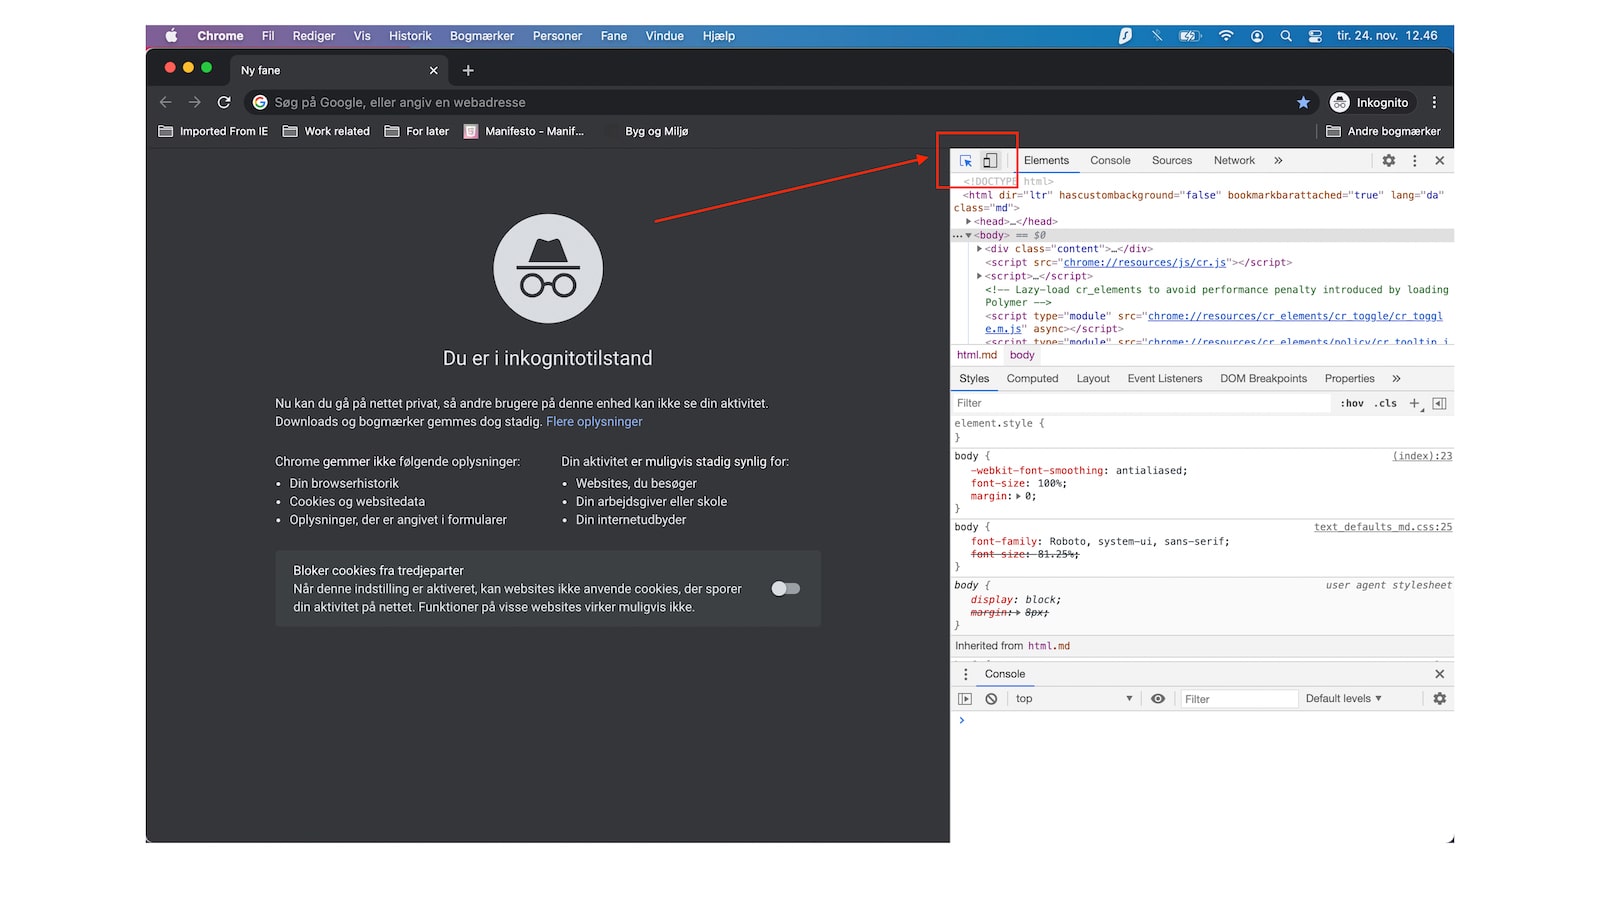Toggle the device toolbar emulation icon
The width and height of the screenshot is (1600, 900).
point(990,160)
